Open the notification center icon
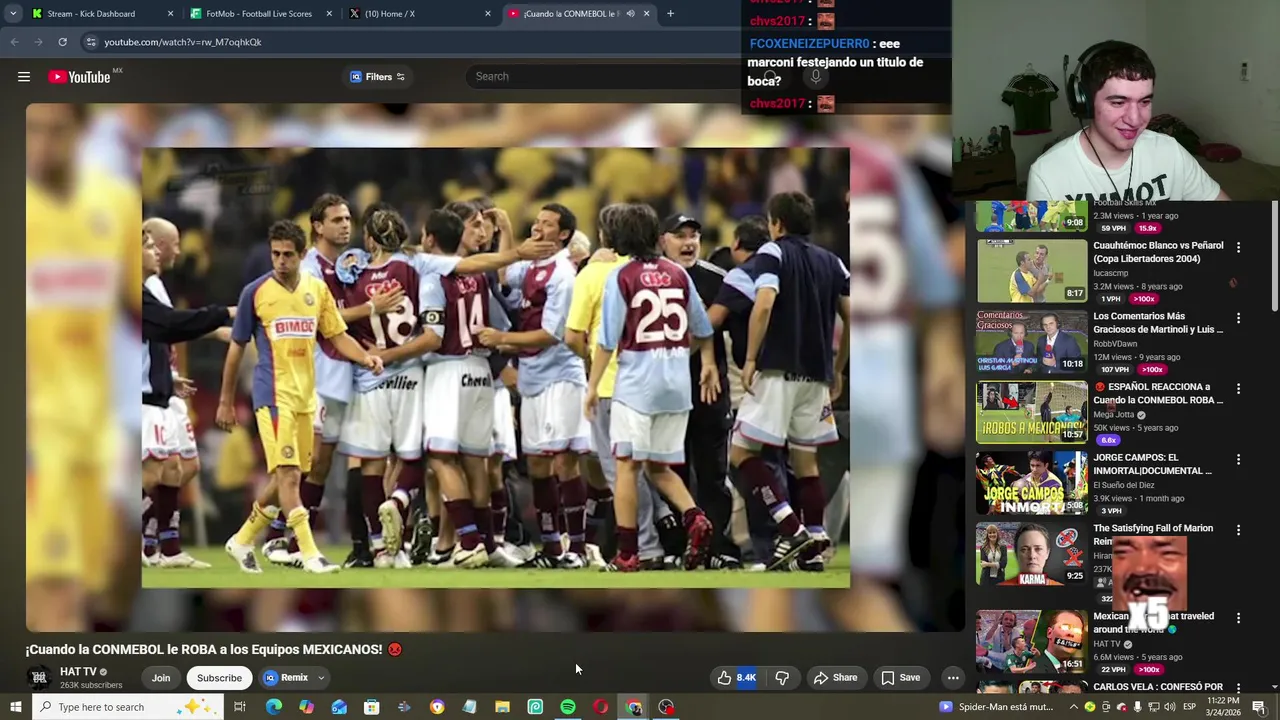Viewport: 1280px width, 720px height. (x=1258, y=707)
